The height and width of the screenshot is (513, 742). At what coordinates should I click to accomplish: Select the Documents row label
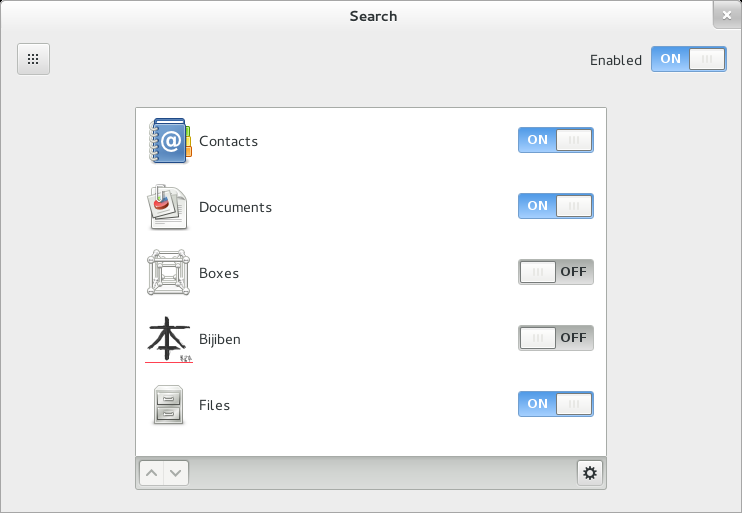coord(235,207)
